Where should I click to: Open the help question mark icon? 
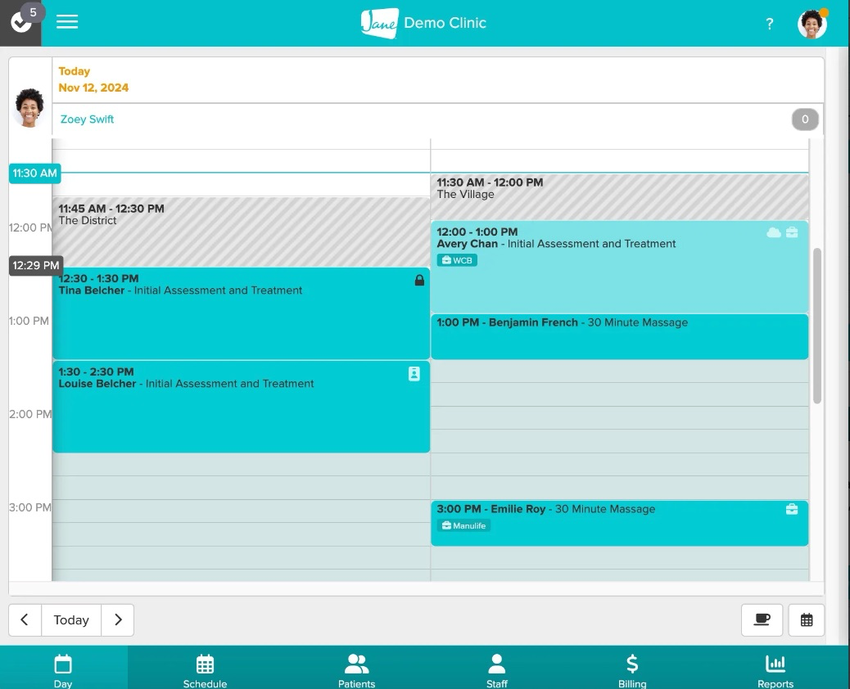(769, 23)
